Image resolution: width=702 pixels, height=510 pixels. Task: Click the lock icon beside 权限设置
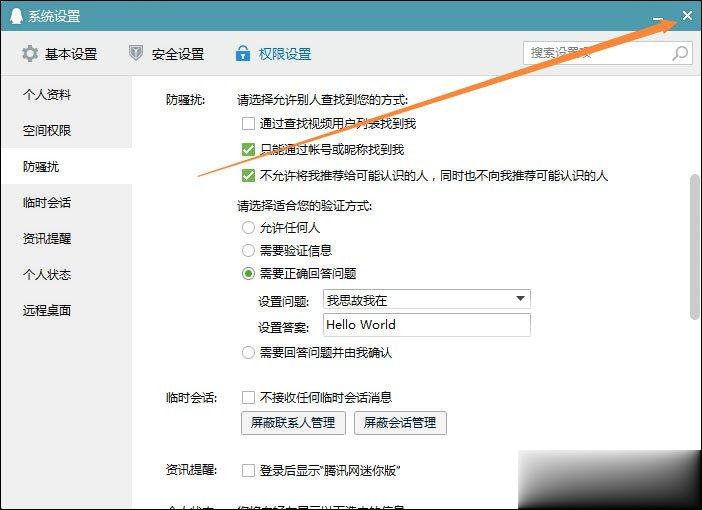pyautogui.click(x=243, y=53)
